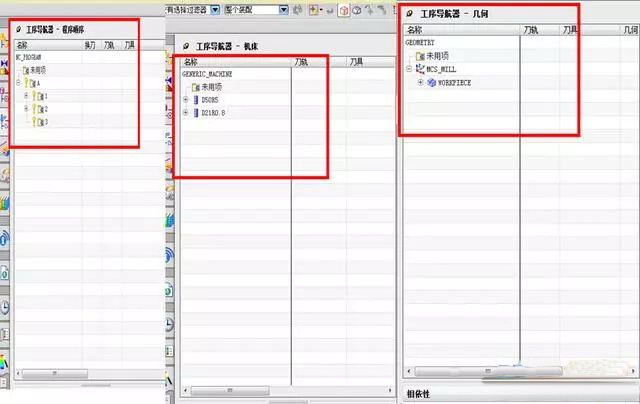Expand the D21R0.8 tool node

(186, 113)
